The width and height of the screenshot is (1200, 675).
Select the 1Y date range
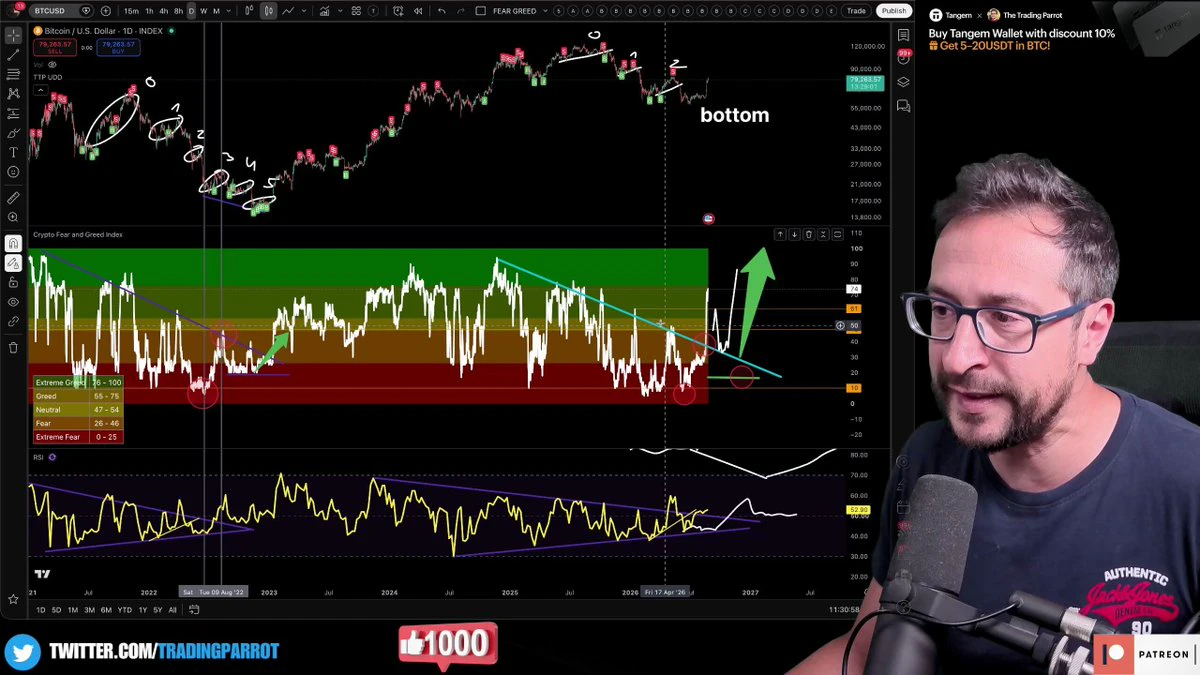coord(143,610)
